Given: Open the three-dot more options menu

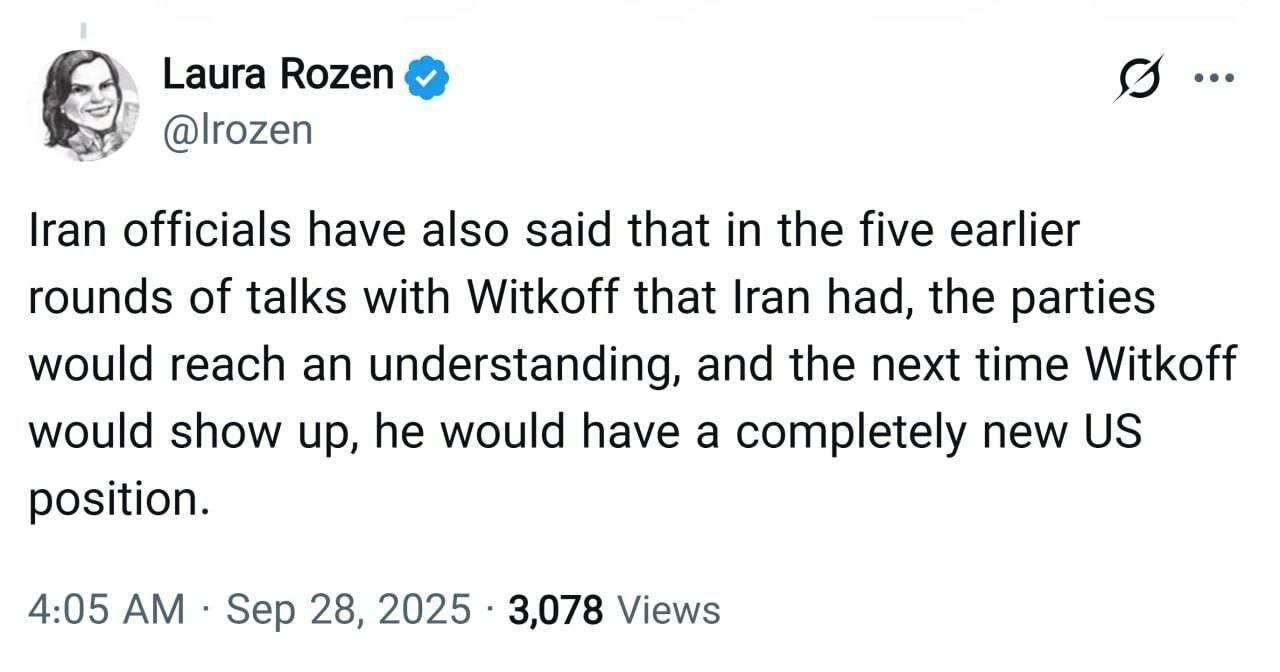Looking at the screenshot, I should point(1214,78).
